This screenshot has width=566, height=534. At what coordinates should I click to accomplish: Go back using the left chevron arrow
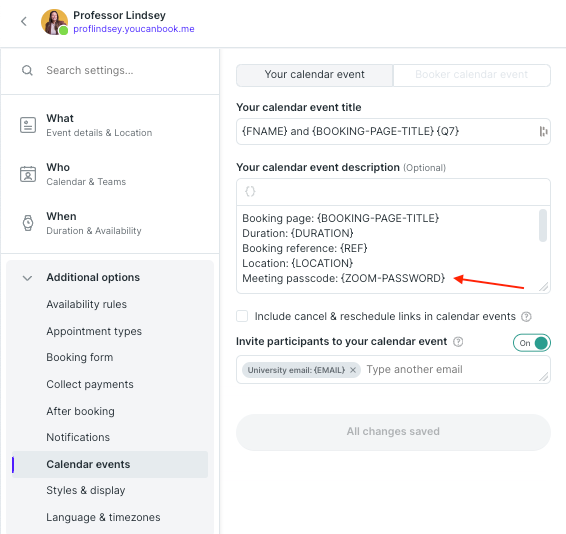click(x=24, y=22)
